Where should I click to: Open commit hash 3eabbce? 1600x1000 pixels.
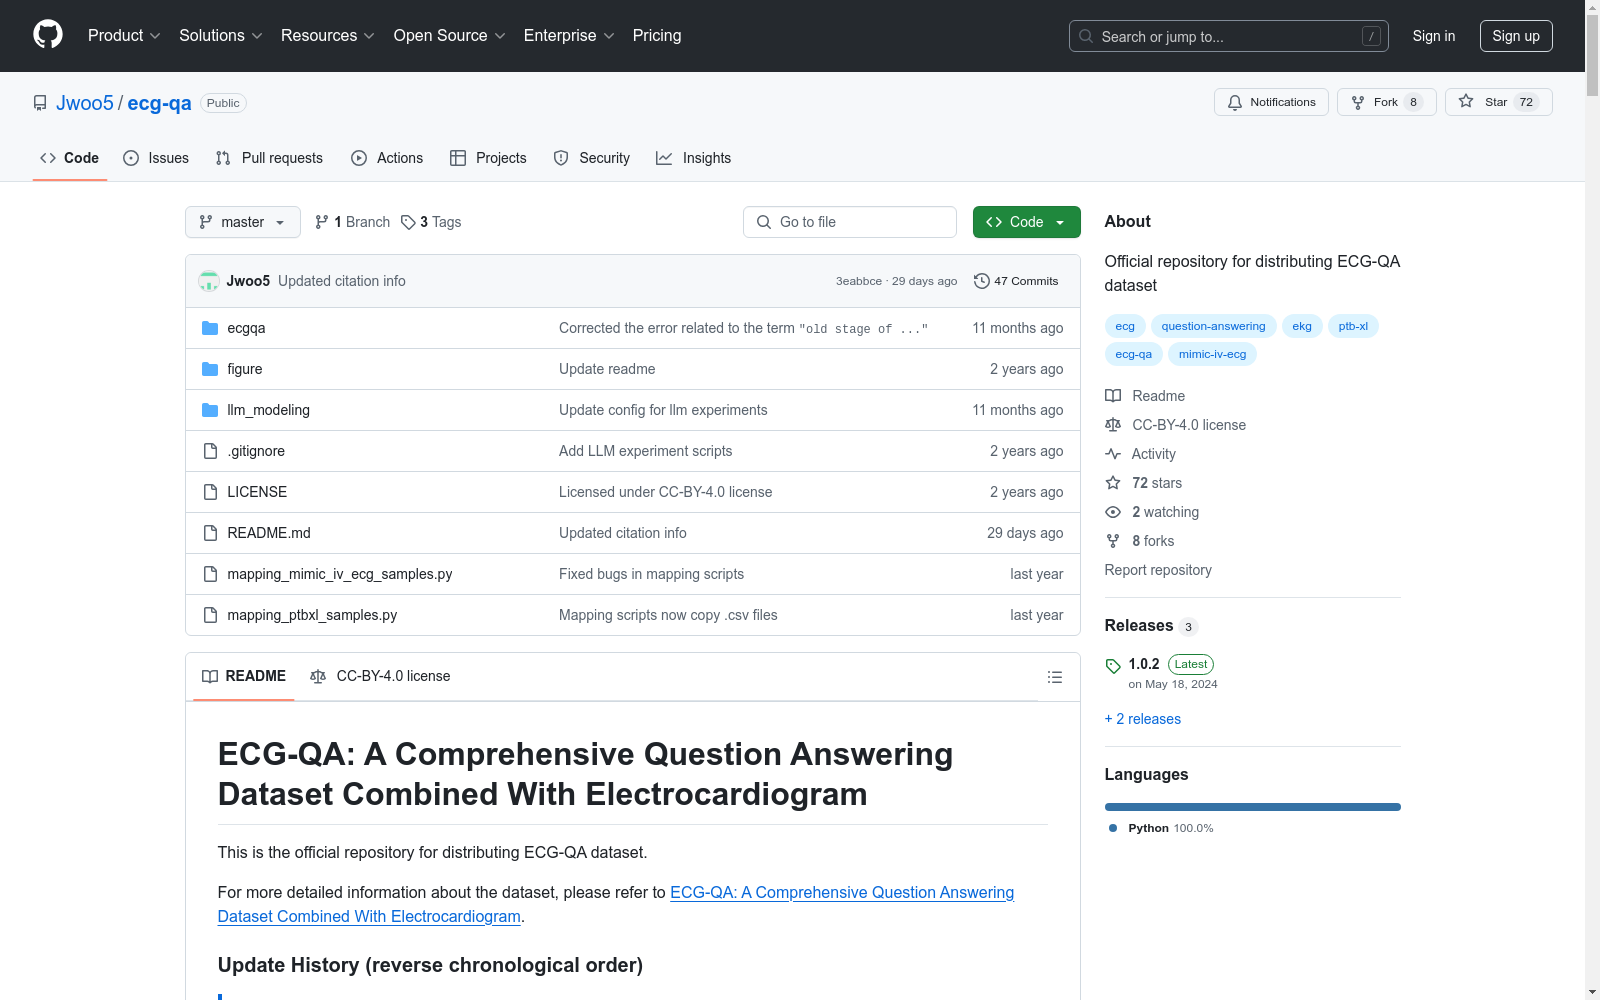[859, 281]
